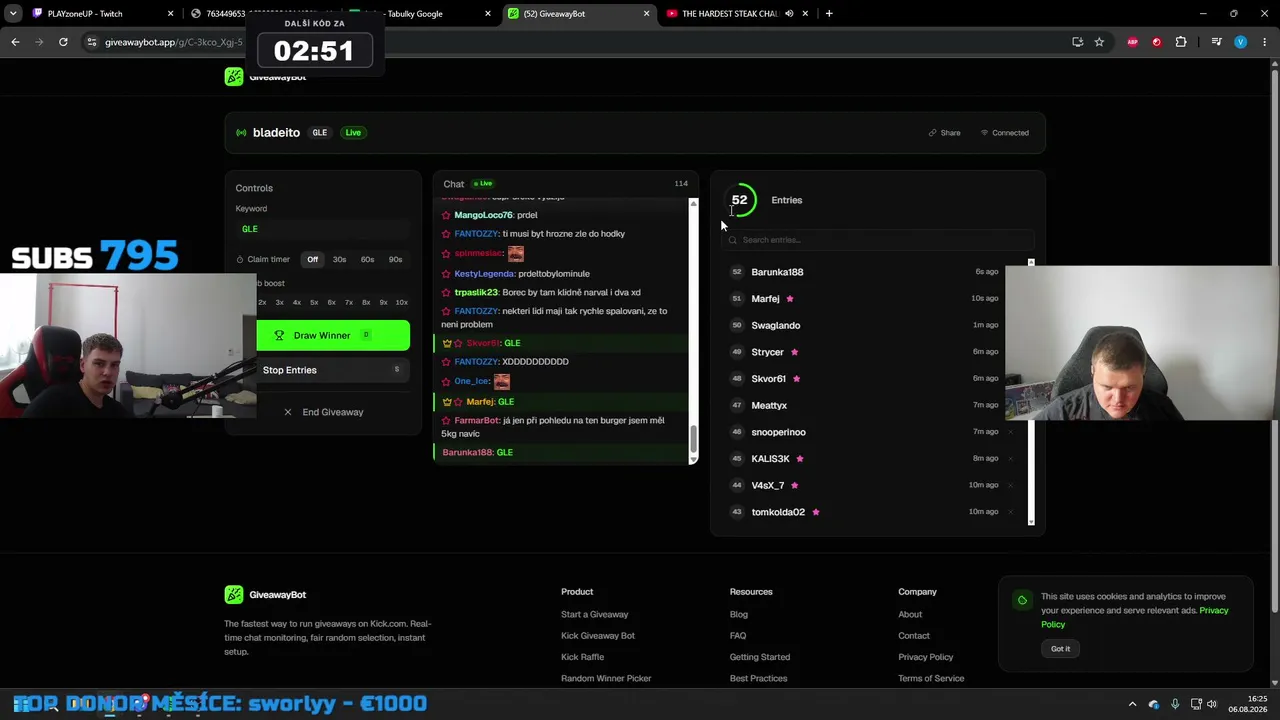Click the chat panel scrollbar thumb
The image size is (1280, 720).
coord(693,441)
